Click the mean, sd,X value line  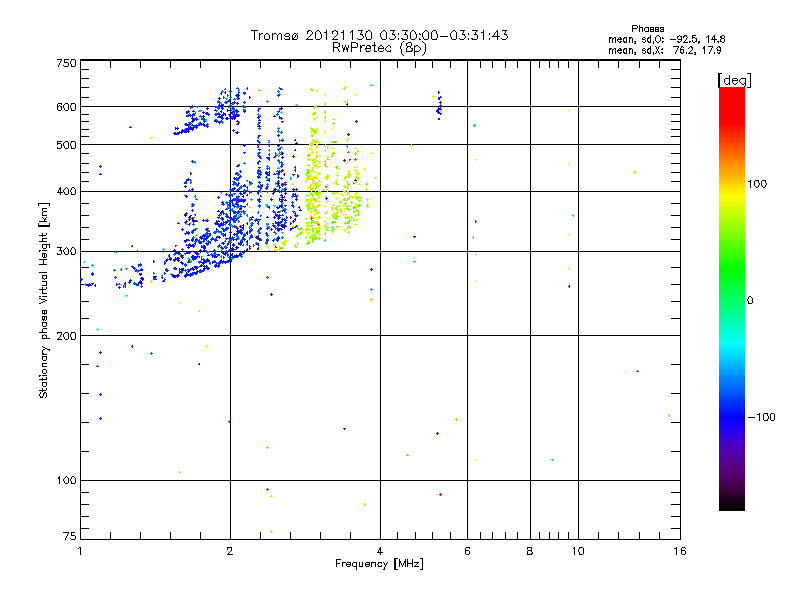(664, 51)
